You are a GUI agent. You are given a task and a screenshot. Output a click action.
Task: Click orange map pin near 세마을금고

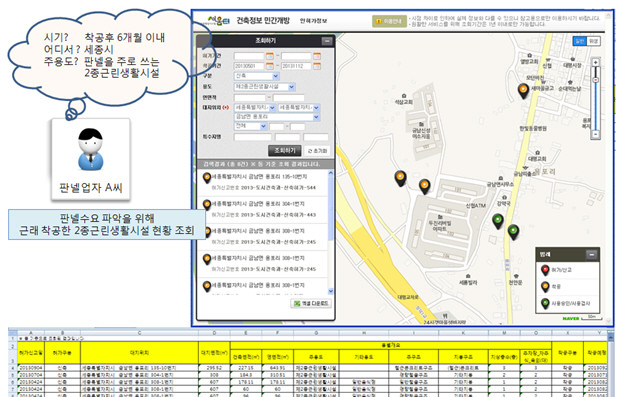coord(523,91)
